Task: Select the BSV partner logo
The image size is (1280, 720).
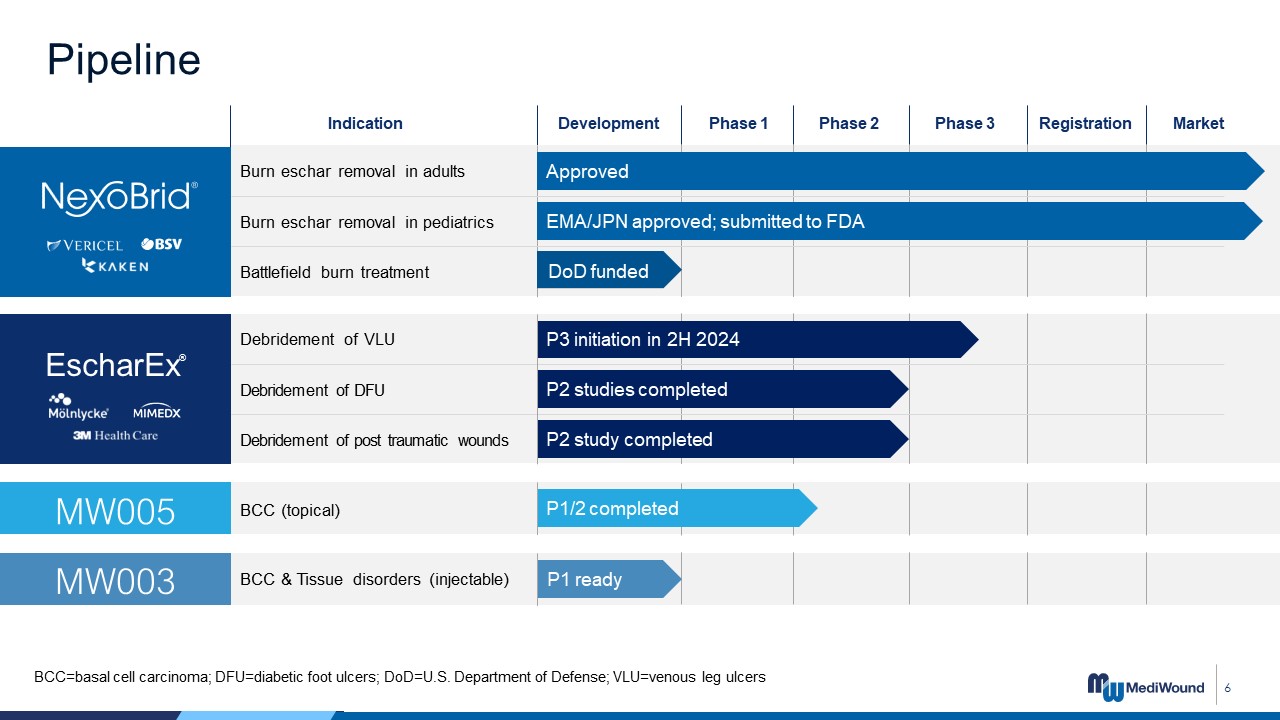Action: 161,244
